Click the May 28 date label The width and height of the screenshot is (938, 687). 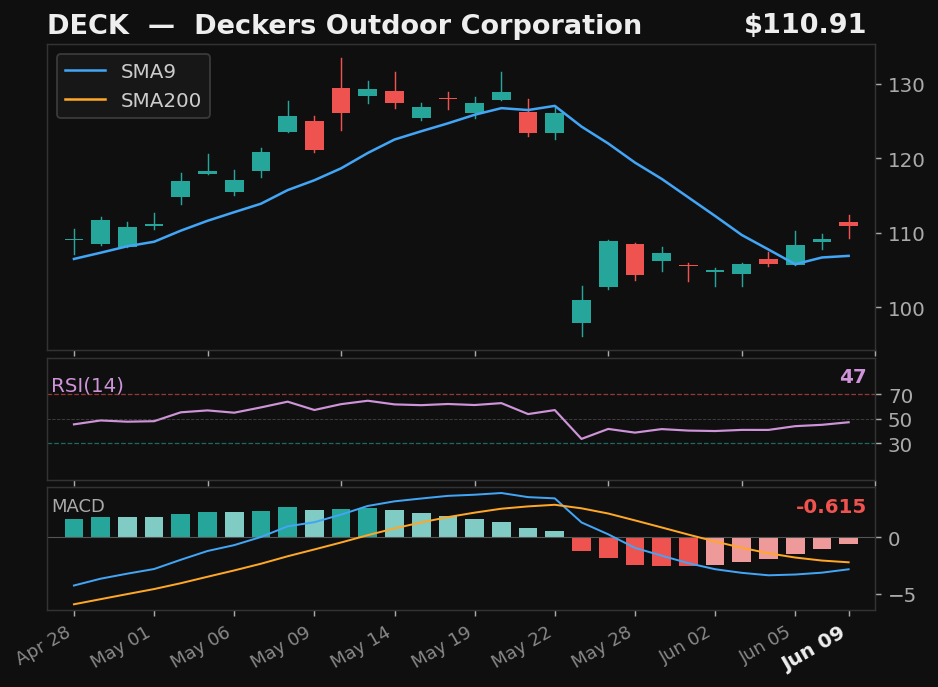[602, 646]
